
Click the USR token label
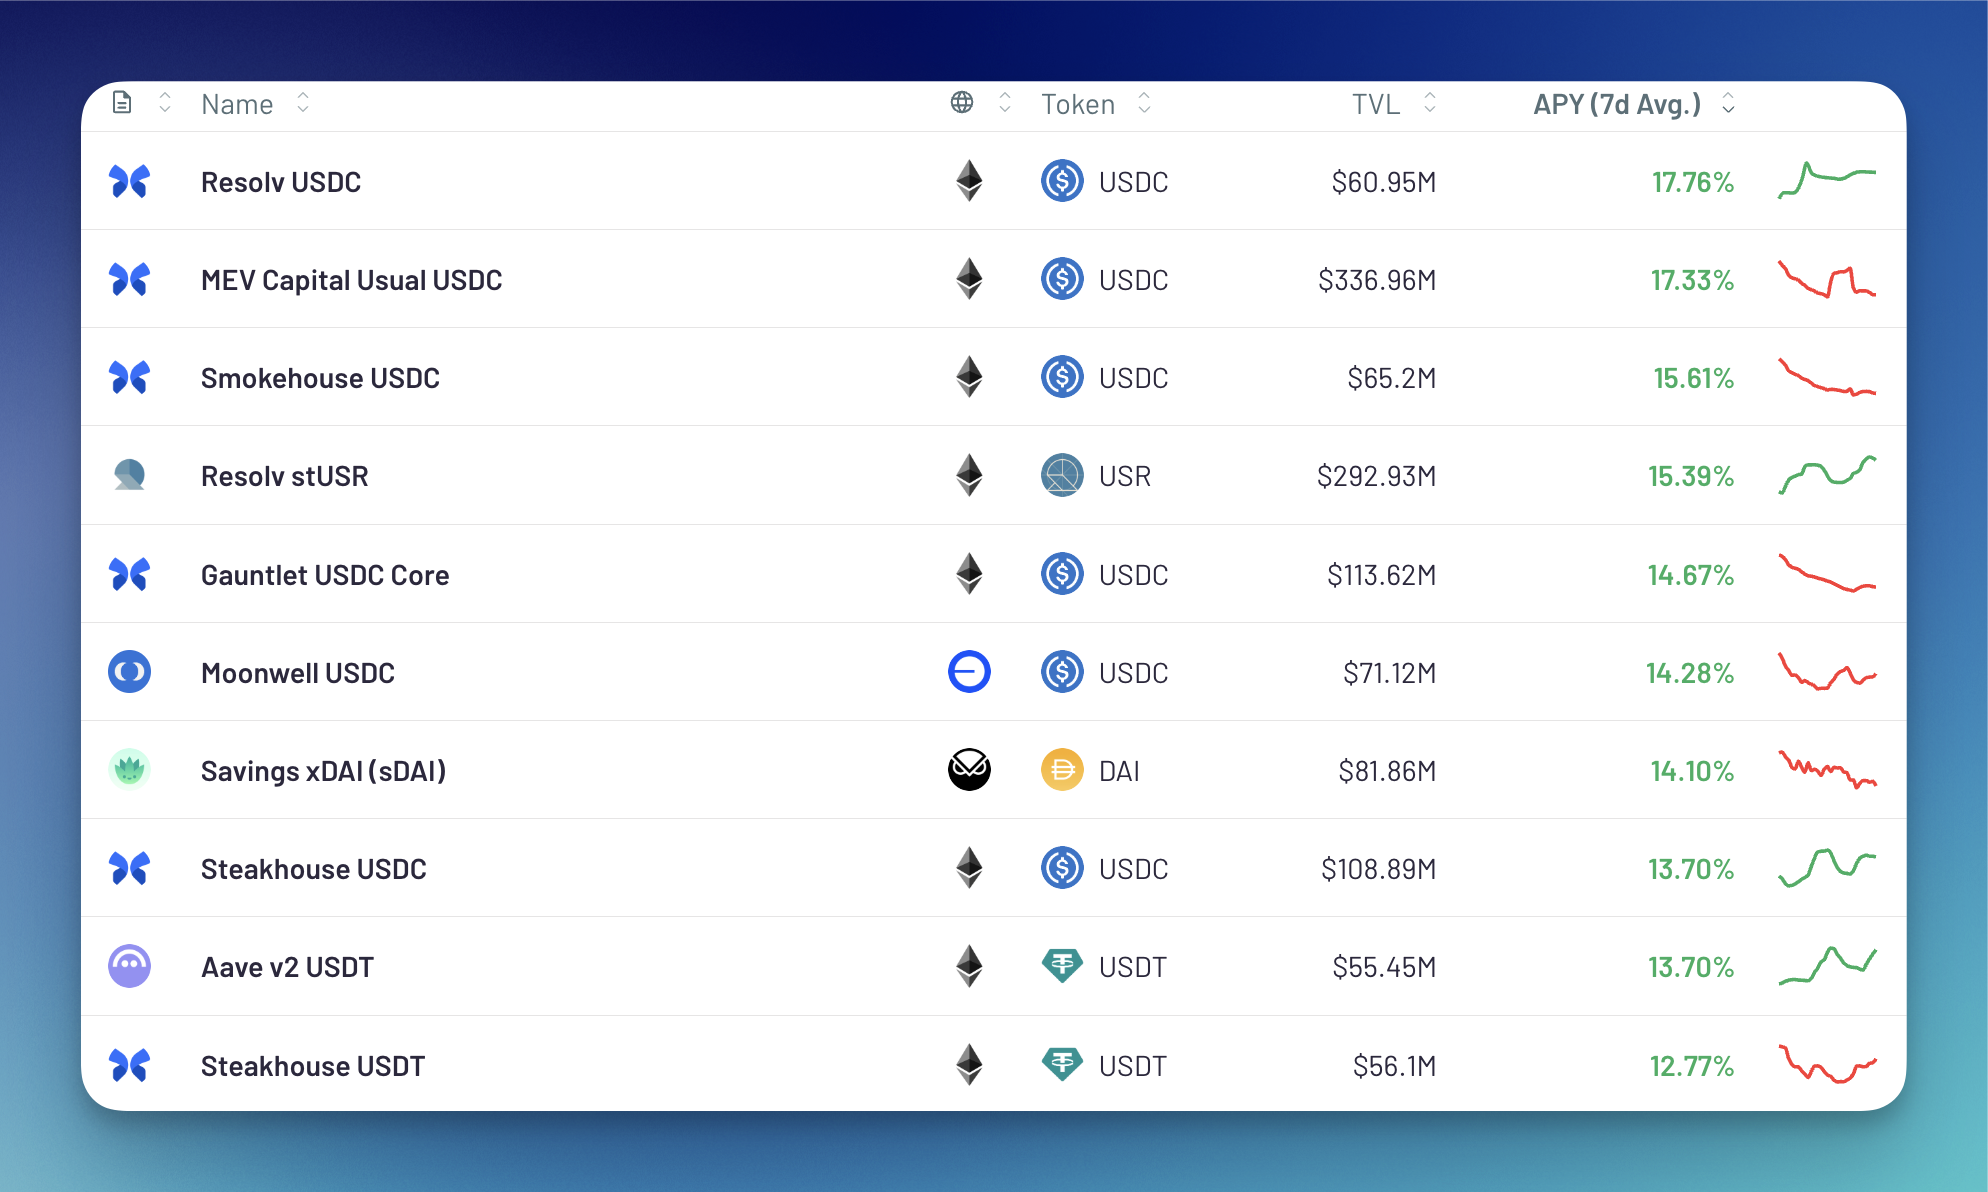click(1125, 476)
